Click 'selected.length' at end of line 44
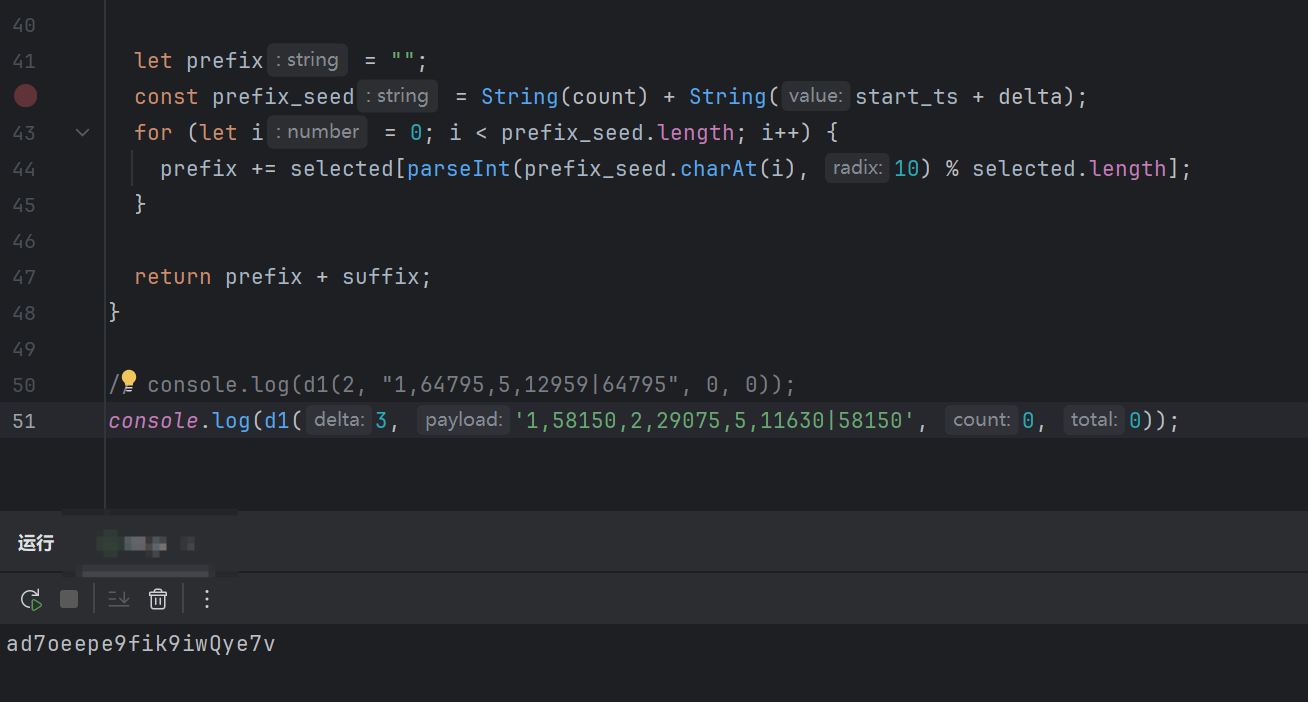This screenshot has height=702, width=1308. (x=1069, y=169)
